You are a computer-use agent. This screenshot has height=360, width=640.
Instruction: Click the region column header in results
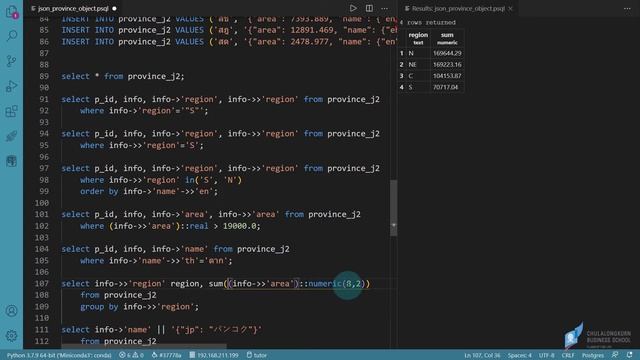click(418, 38)
